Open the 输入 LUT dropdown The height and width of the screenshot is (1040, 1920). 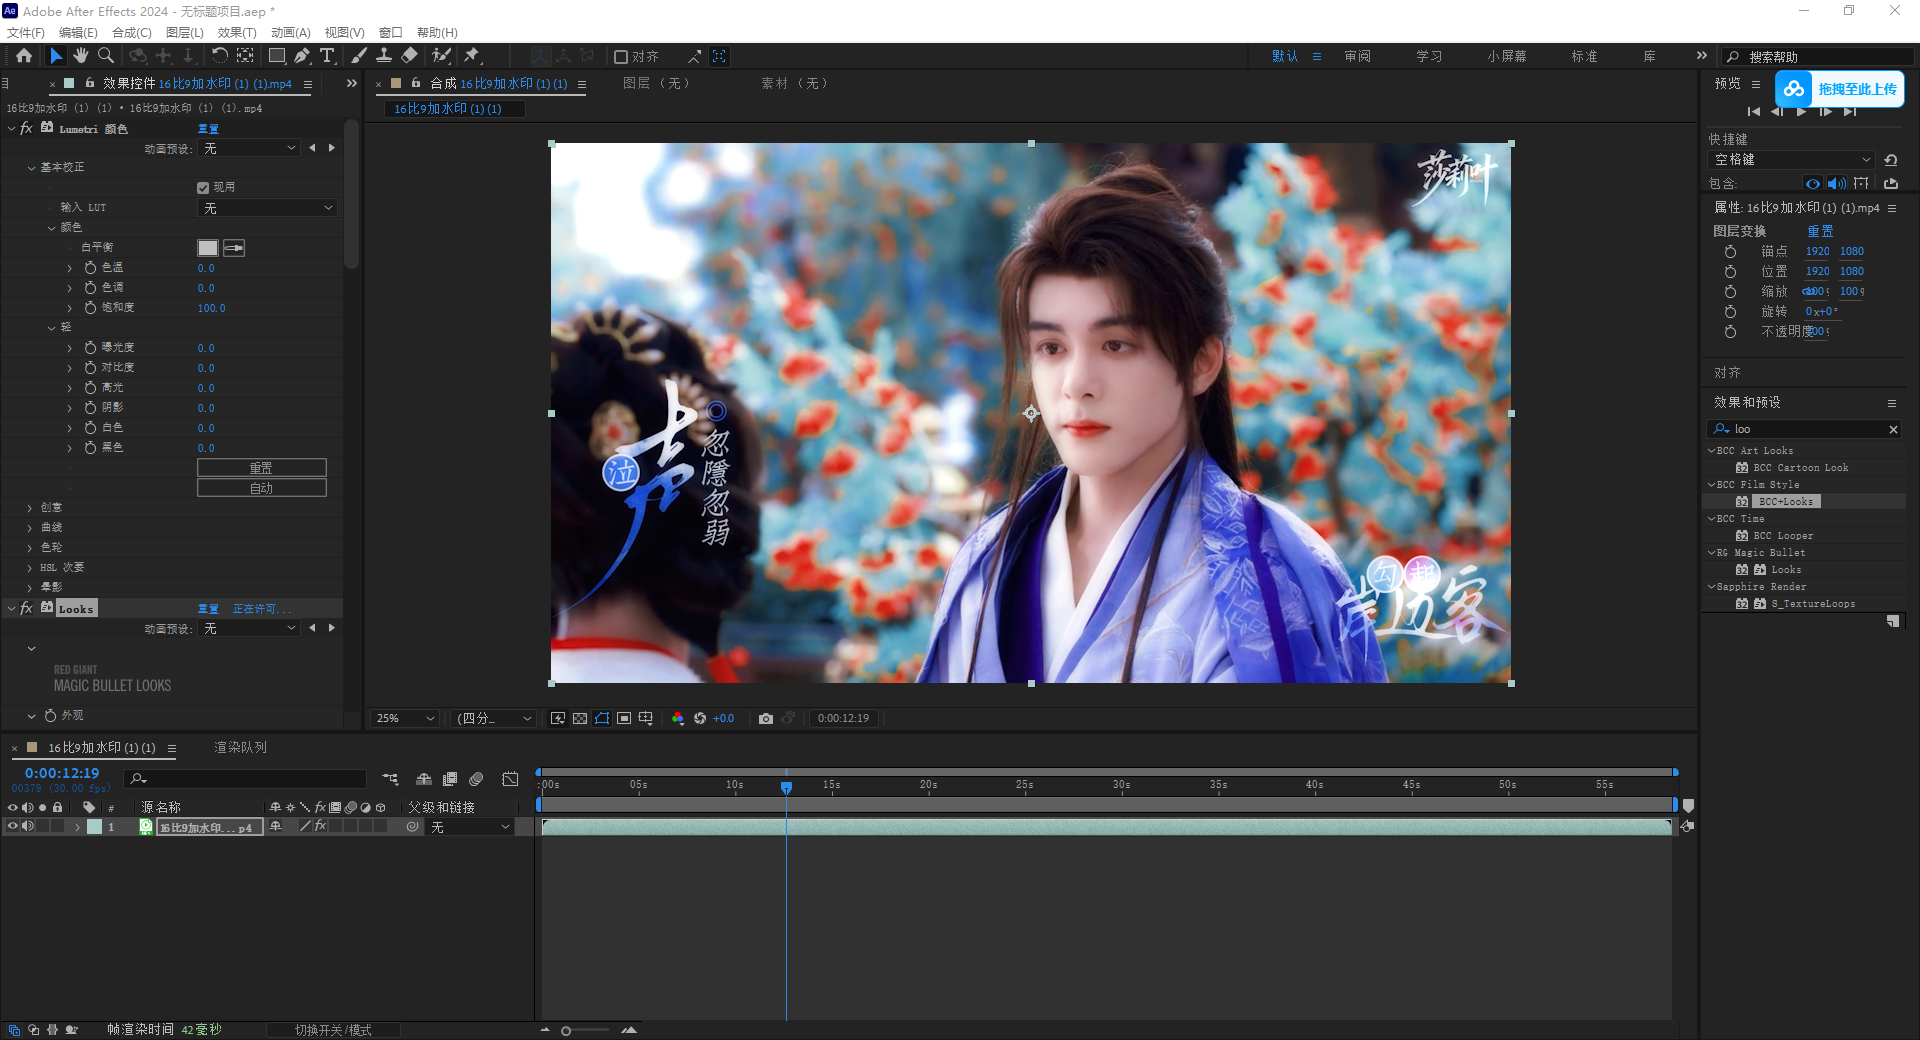tap(267, 208)
